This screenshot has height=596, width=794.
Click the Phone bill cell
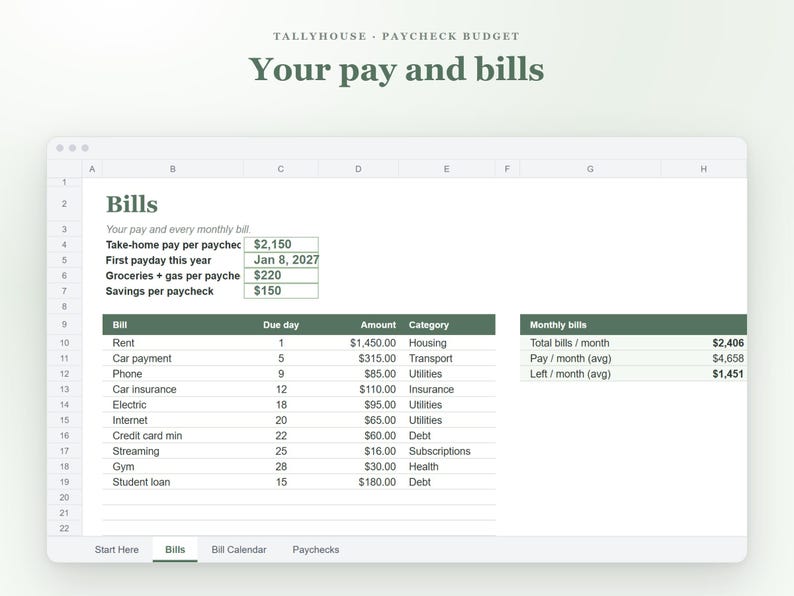pyautogui.click(x=173, y=374)
